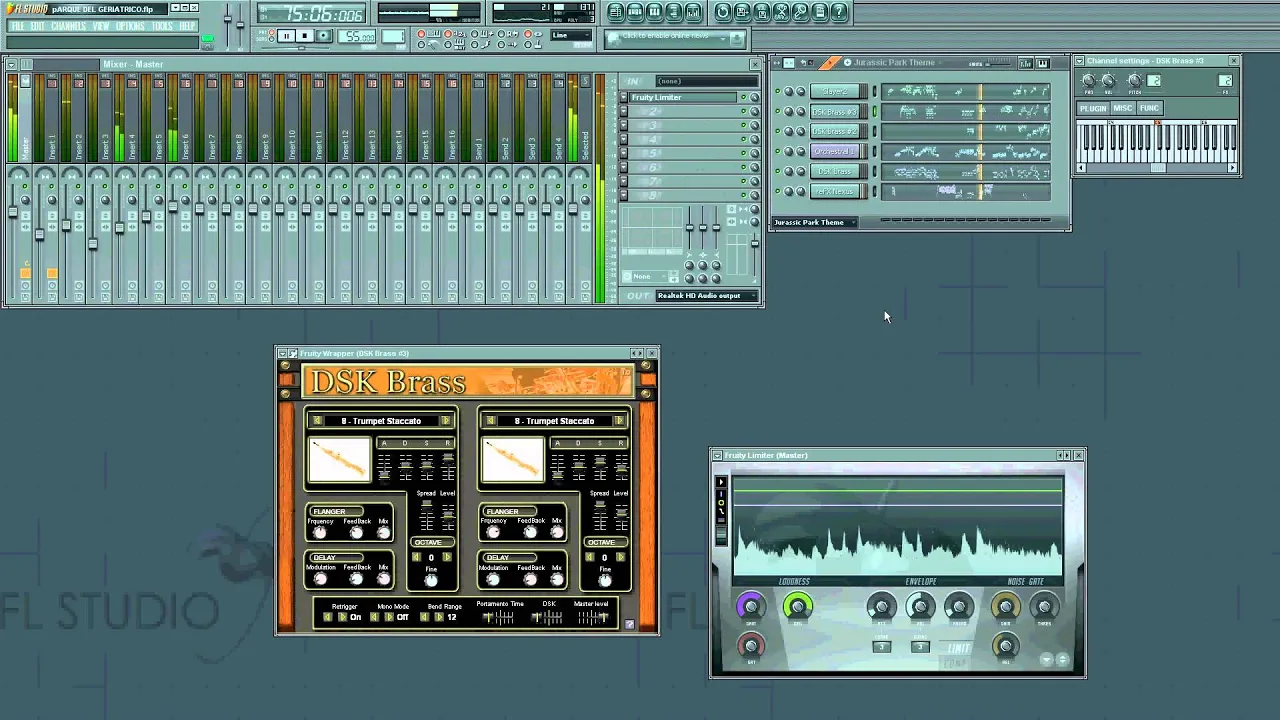Open the TOOLS menu
This screenshot has height=720, width=1280.
(162, 26)
